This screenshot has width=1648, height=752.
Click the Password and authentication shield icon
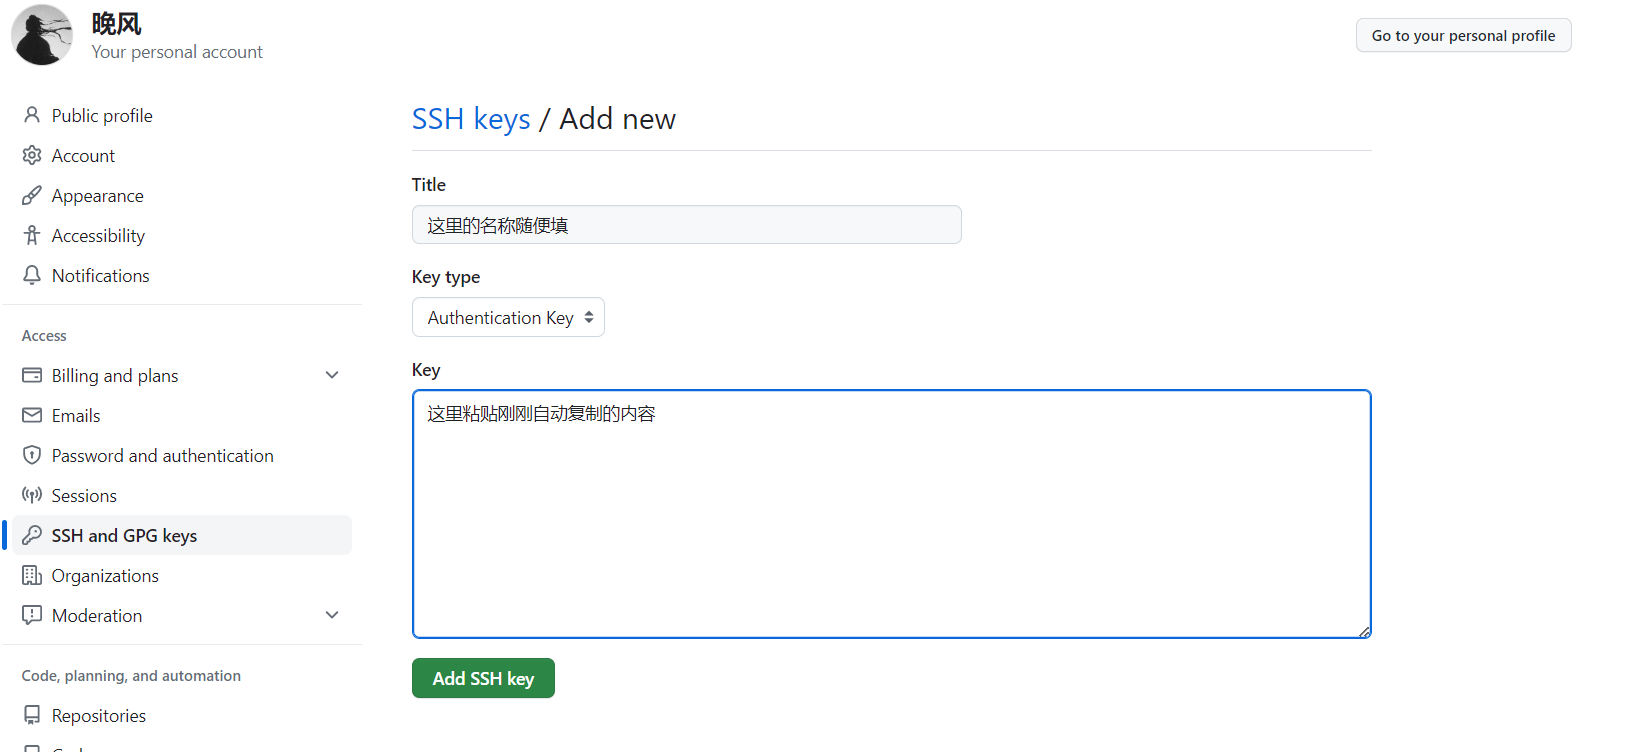click(32, 455)
